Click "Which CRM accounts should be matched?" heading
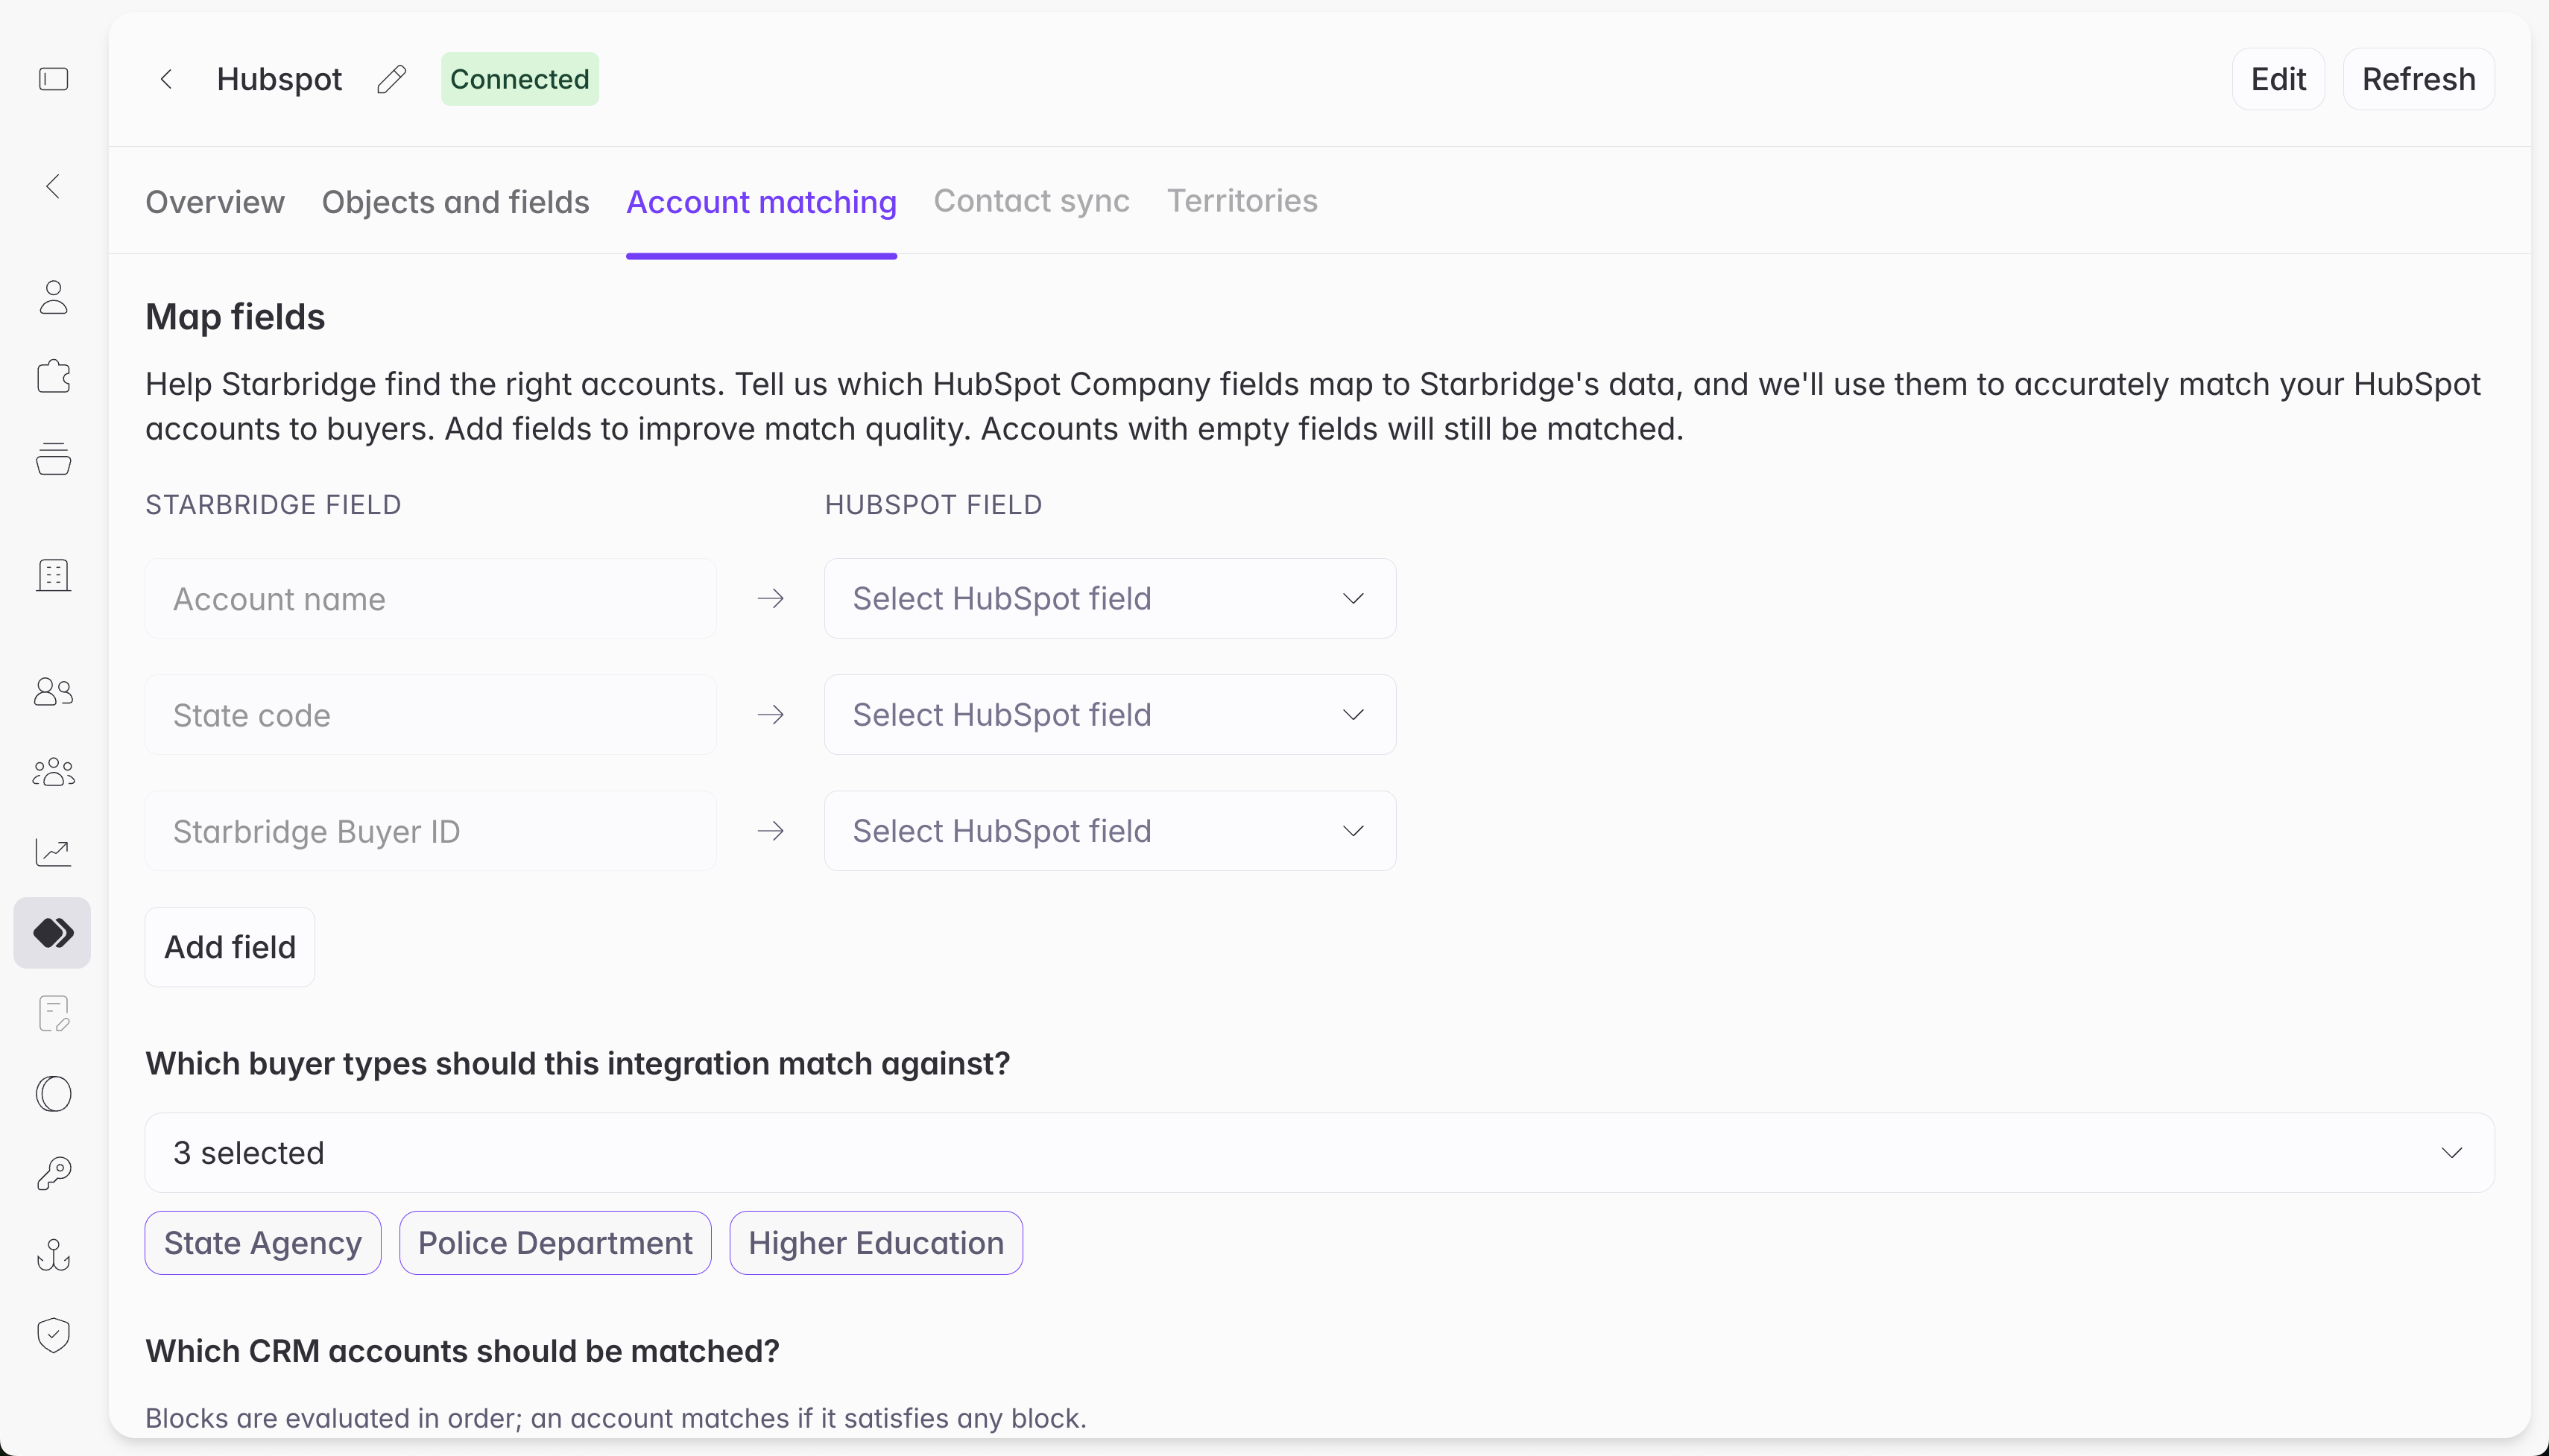This screenshot has width=2549, height=1456. pyautogui.click(x=462, y=1351)
